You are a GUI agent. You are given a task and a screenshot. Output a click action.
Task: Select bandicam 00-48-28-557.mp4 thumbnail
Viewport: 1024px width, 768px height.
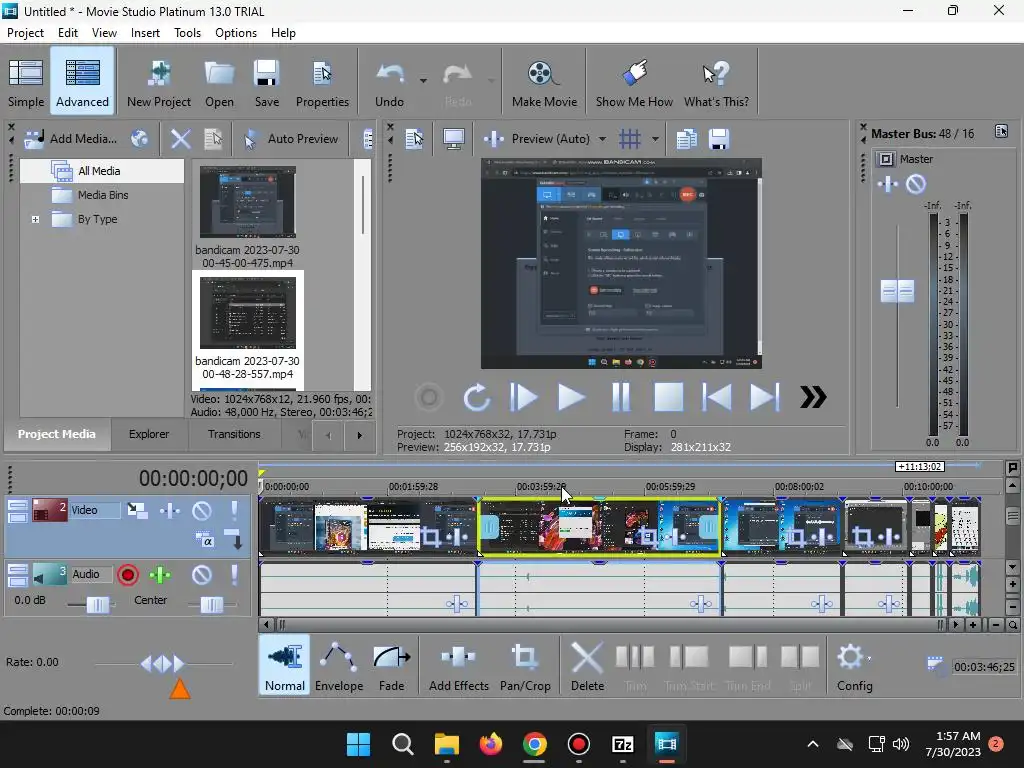(248, 313)
